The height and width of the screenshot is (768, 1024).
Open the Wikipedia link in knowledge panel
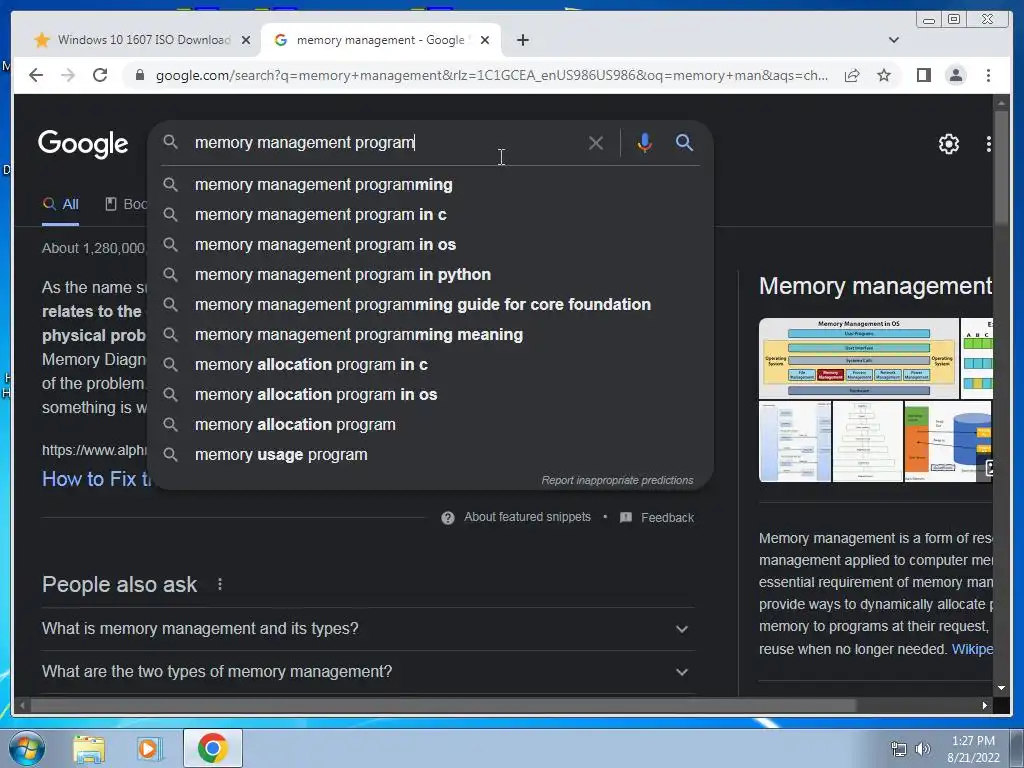click(972, 649)
